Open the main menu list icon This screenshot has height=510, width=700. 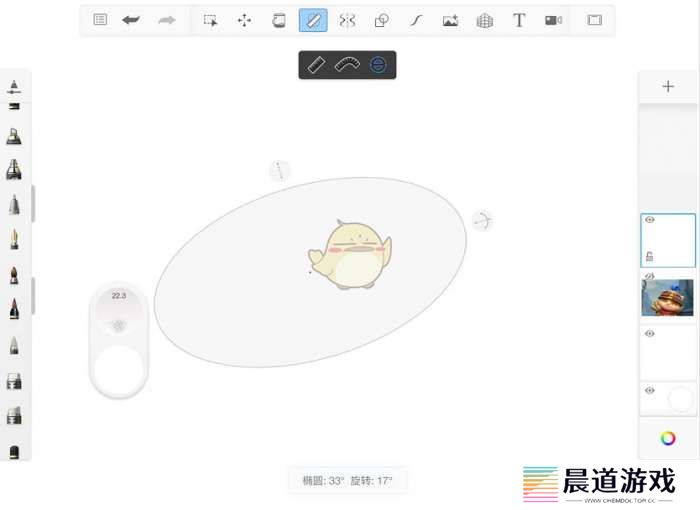[x=100, y=20]
